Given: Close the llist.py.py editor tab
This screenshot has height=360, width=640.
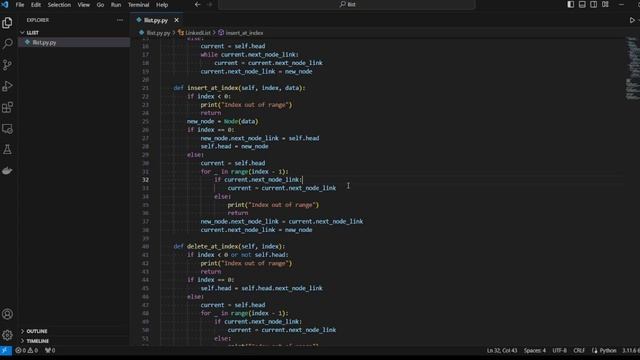Looking at the screenshot, I should tap(176, 20).
